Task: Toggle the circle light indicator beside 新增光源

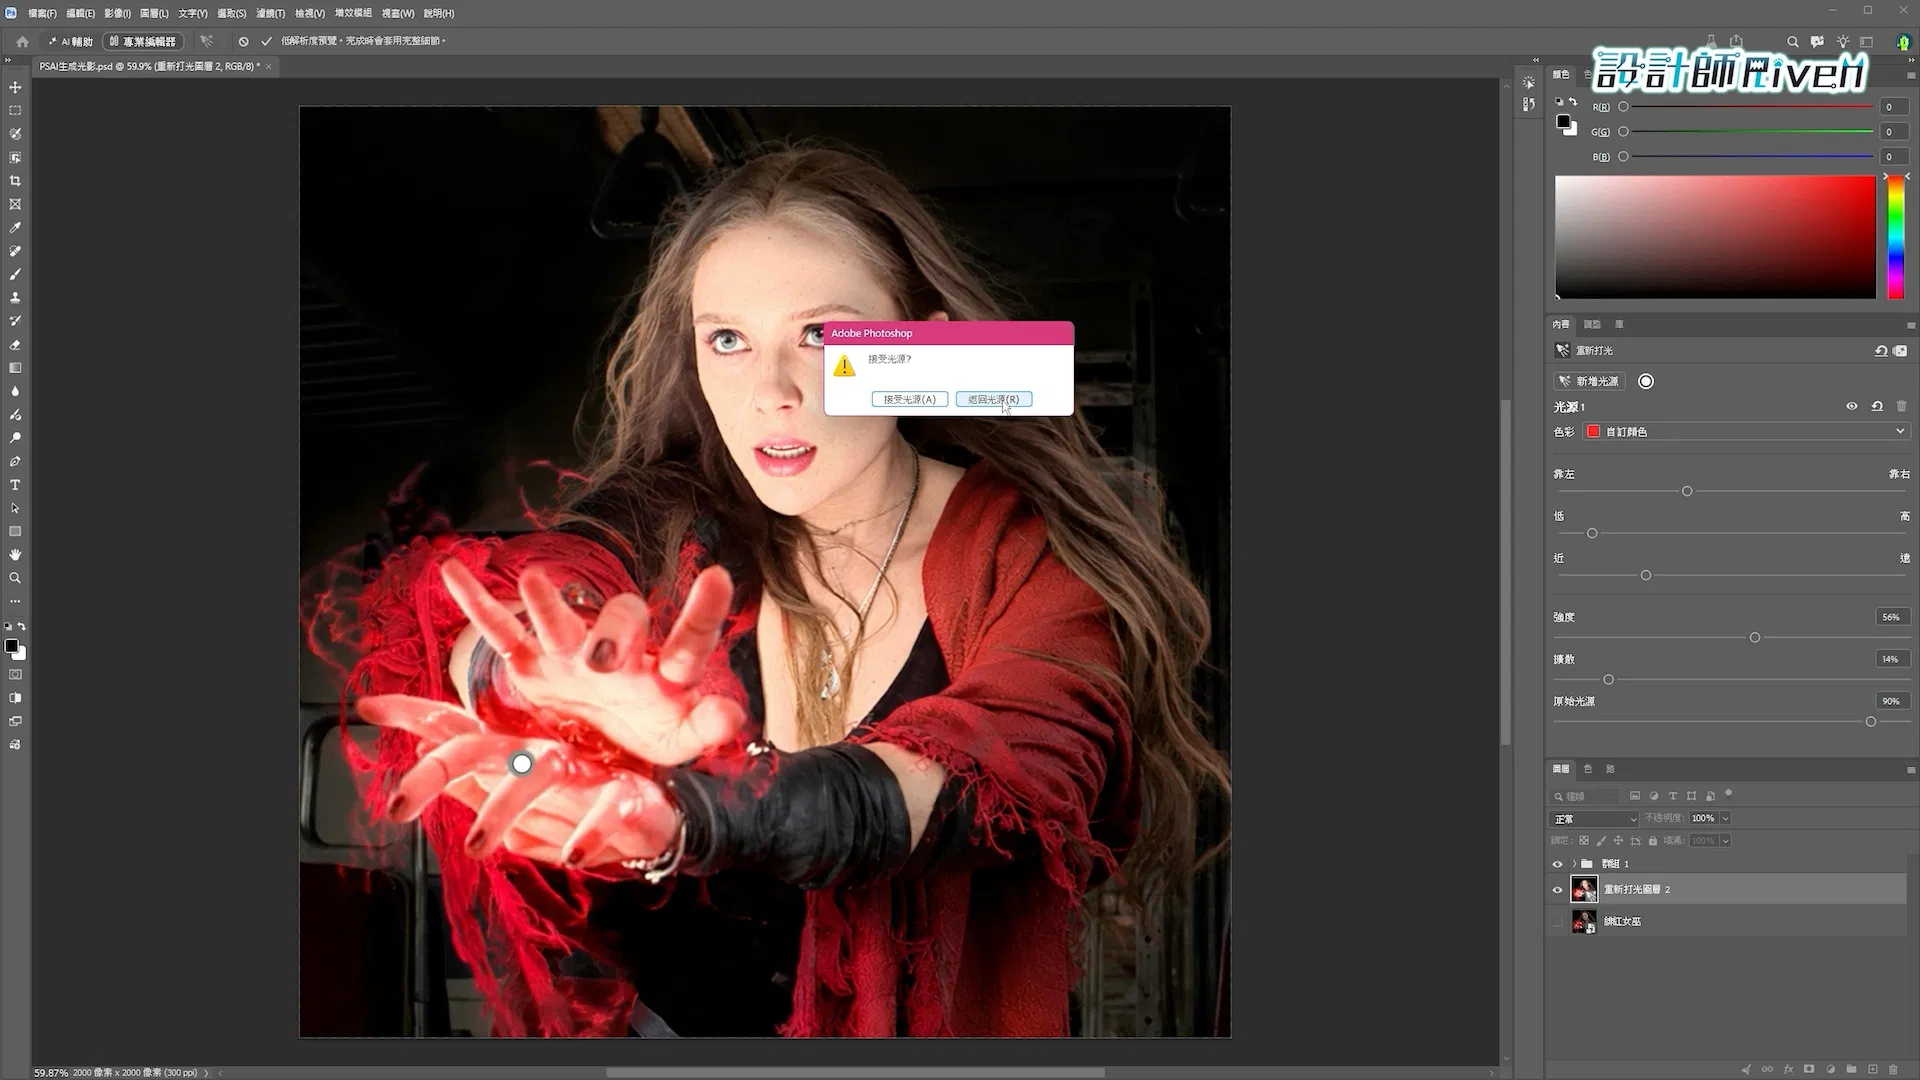Action: coord(1646,381)
